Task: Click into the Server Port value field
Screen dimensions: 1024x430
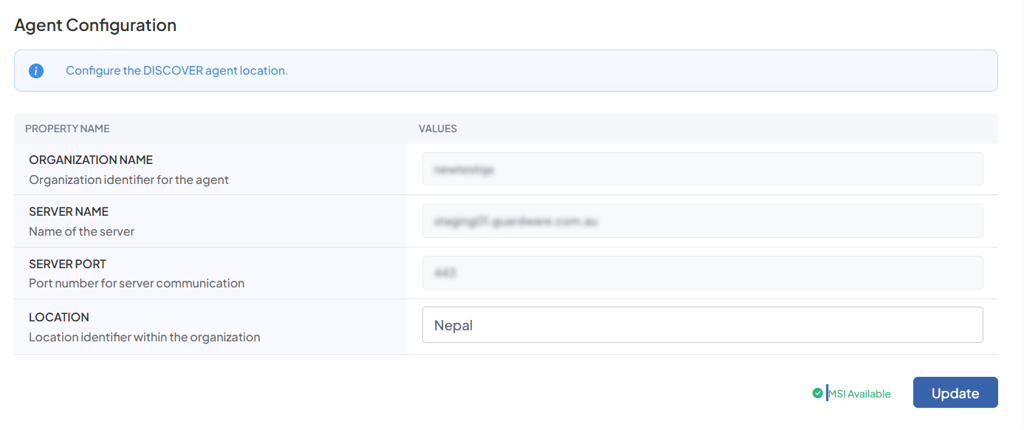Action: pos(702,273)
